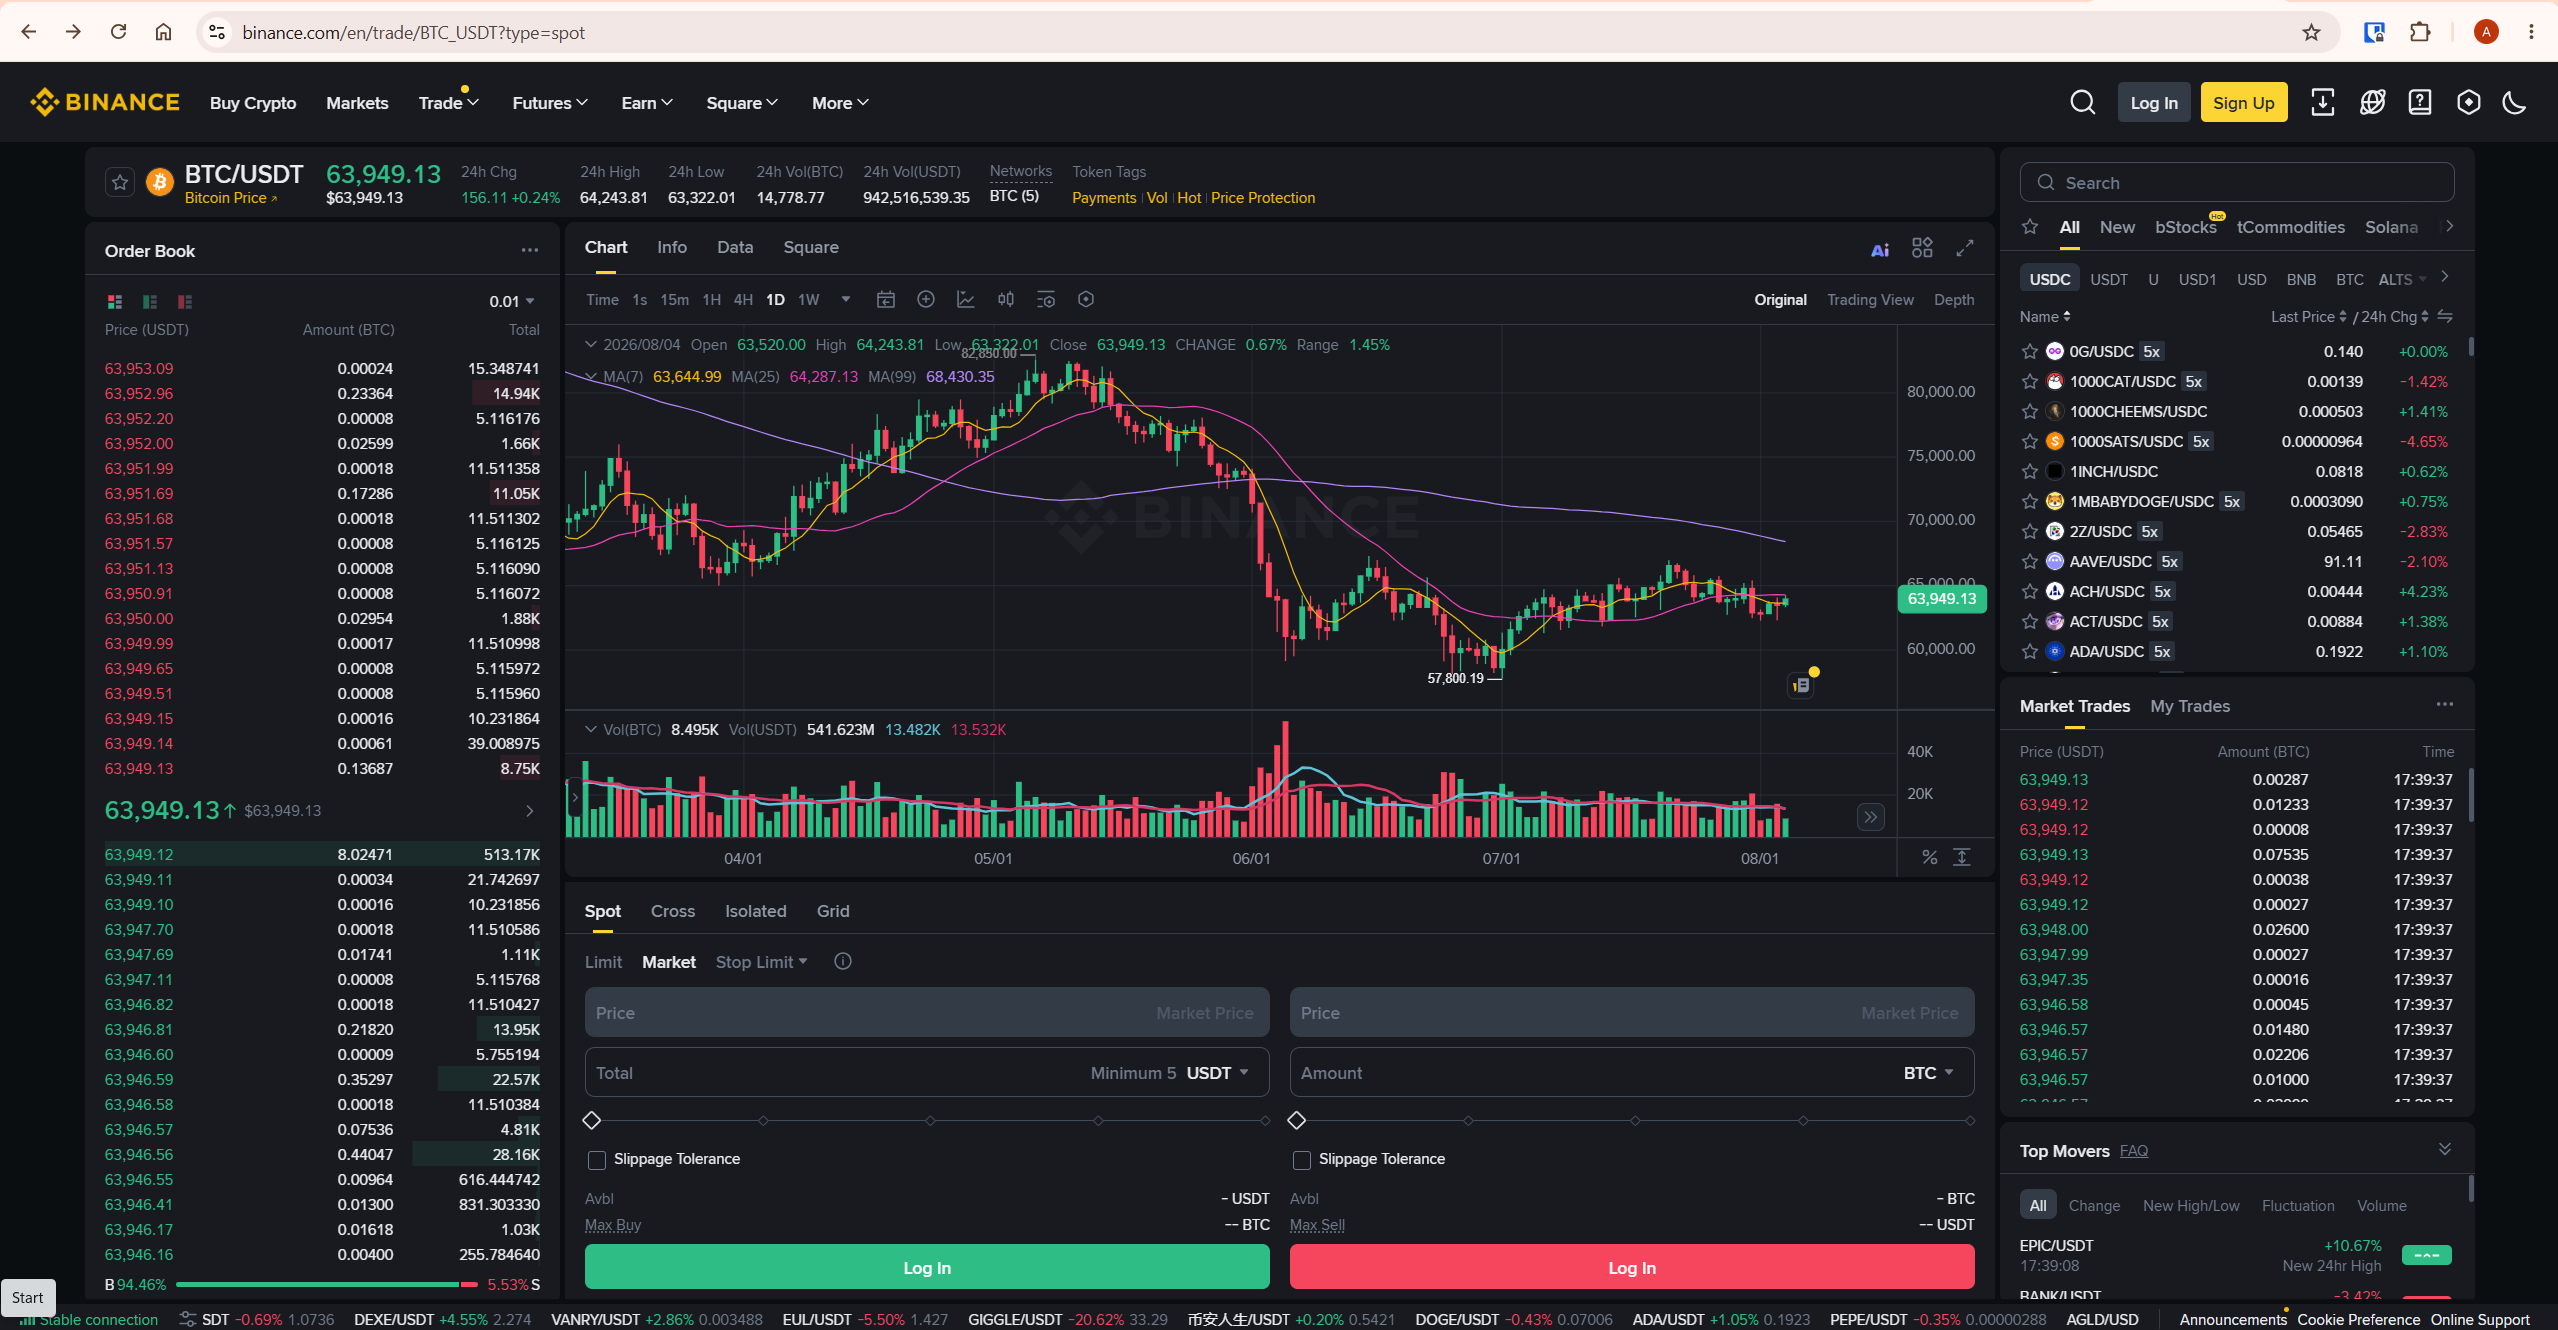Screen dimensions: 2558x1330
Task: Open the Chrome extensions puzzle icon
Action: [x=2420, y=32]
